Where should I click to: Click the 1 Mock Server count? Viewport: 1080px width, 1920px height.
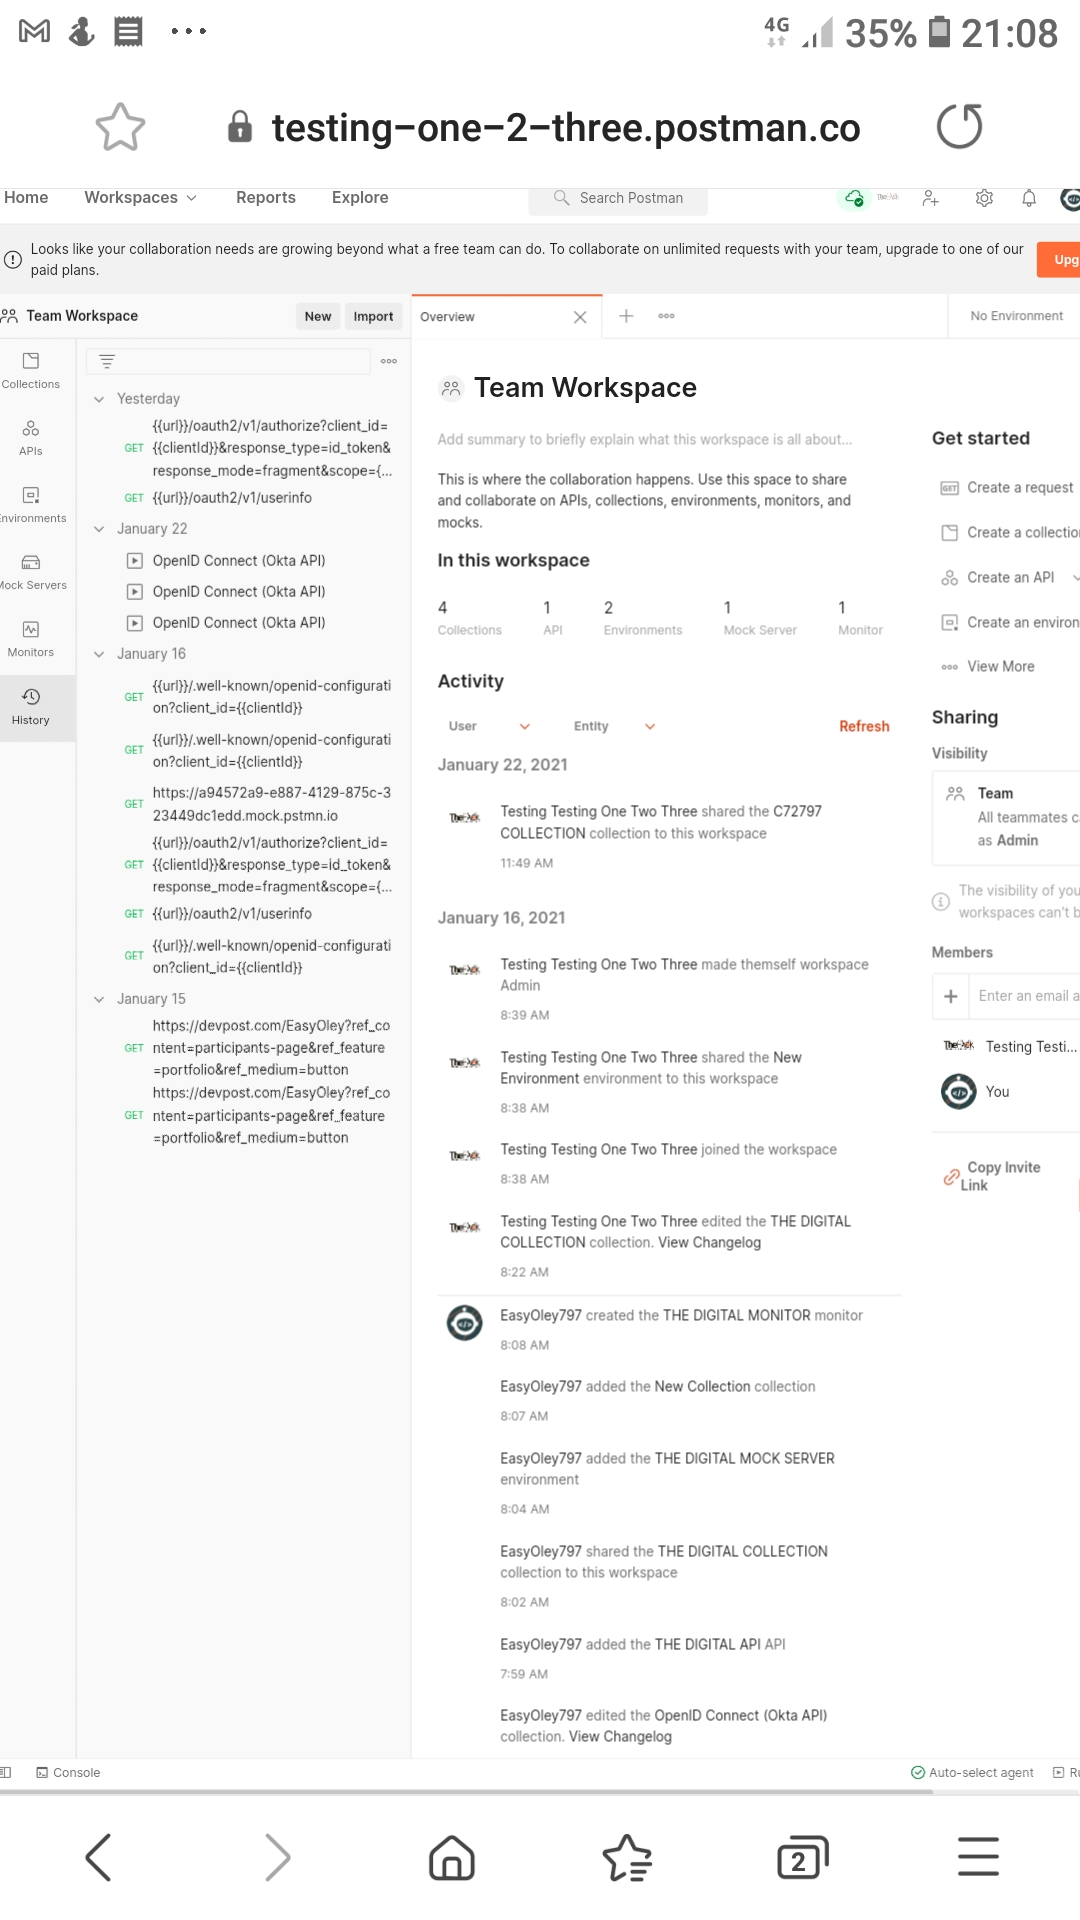pos(760,618)
